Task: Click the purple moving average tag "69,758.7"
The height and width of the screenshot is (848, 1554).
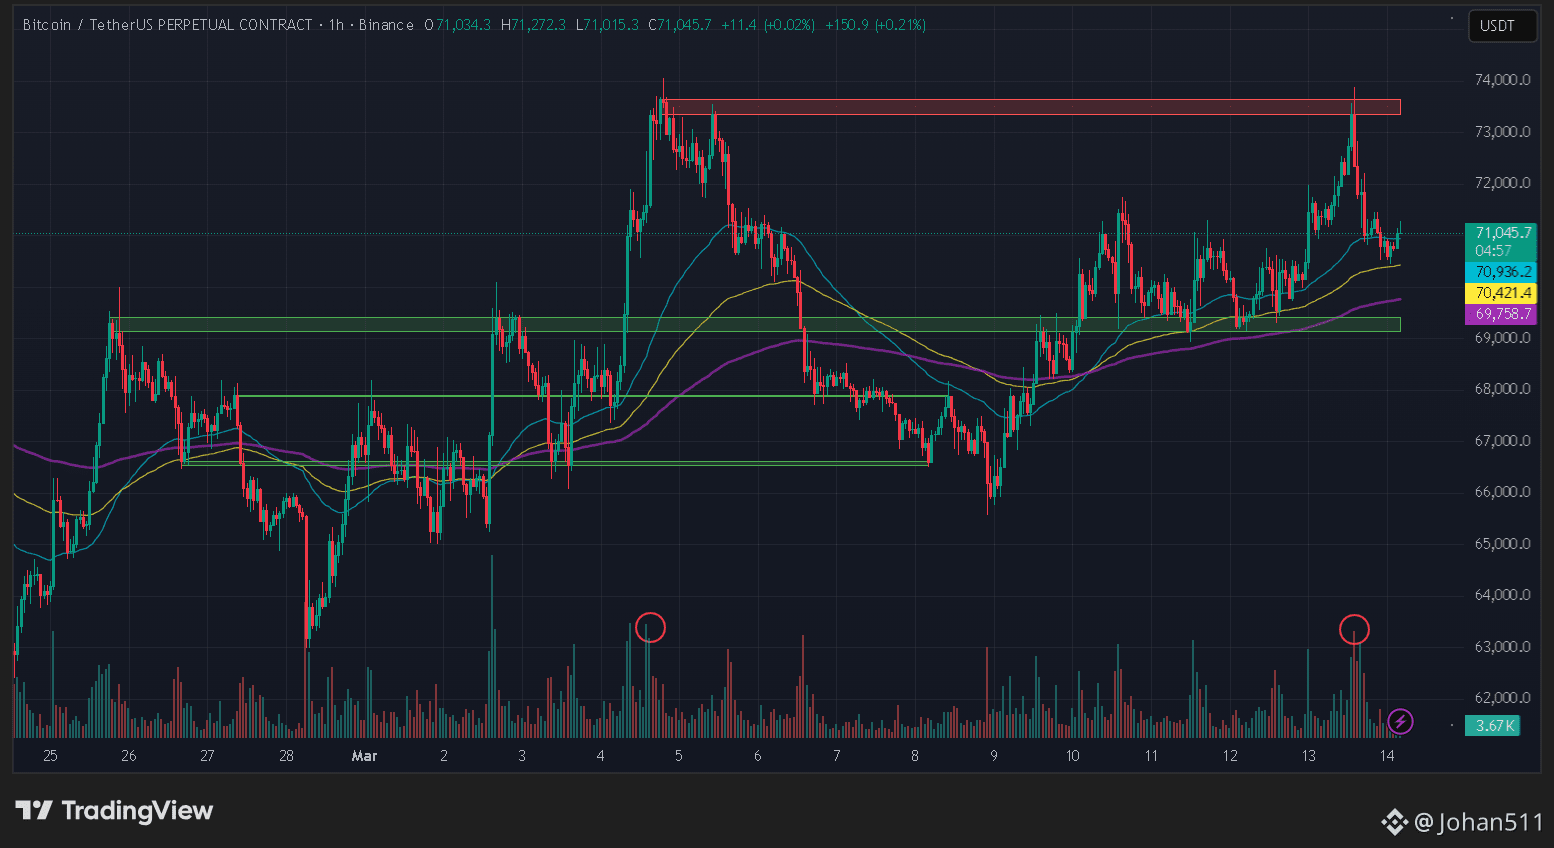Action: pyautogui.click(x=1501, y=314)
